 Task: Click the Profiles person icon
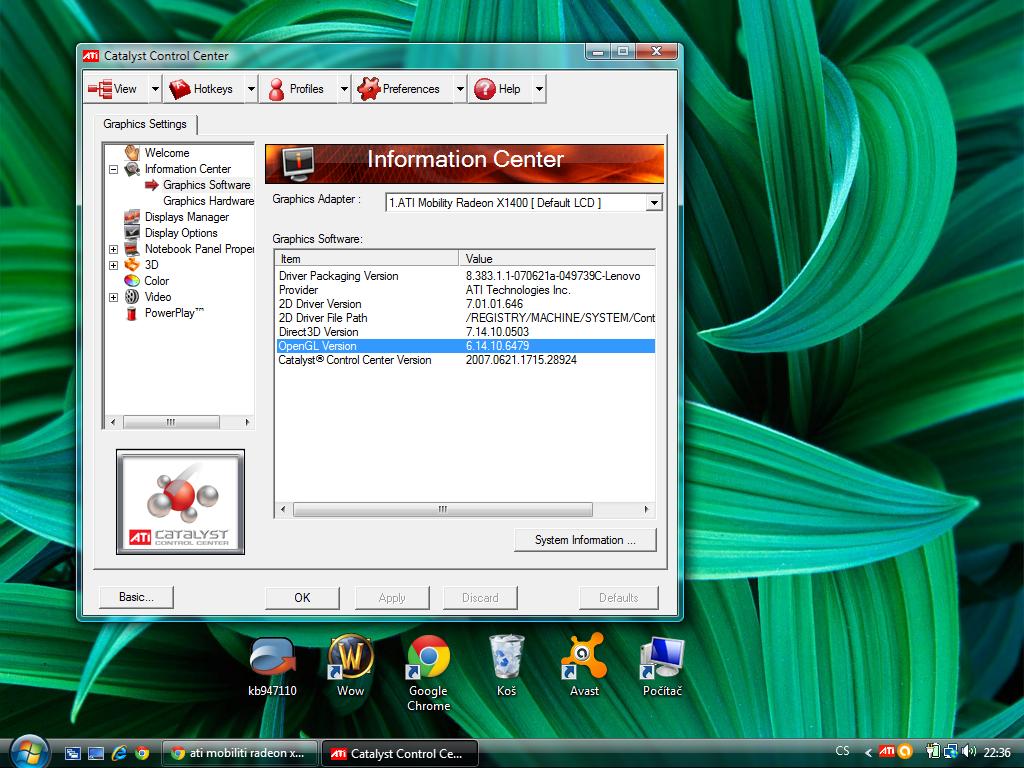click(x=277, y=89)
